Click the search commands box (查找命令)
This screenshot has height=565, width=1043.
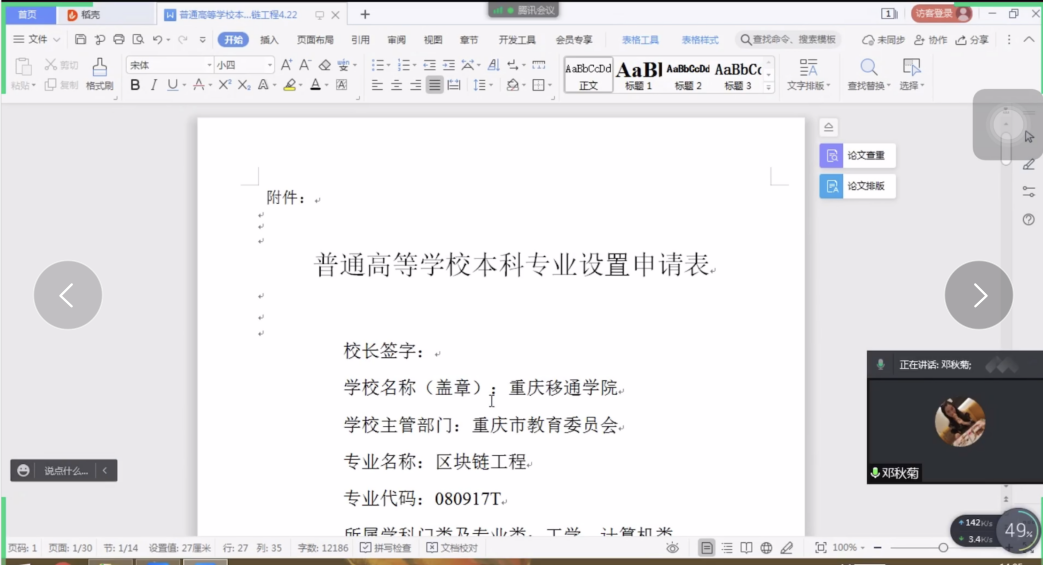788,40
